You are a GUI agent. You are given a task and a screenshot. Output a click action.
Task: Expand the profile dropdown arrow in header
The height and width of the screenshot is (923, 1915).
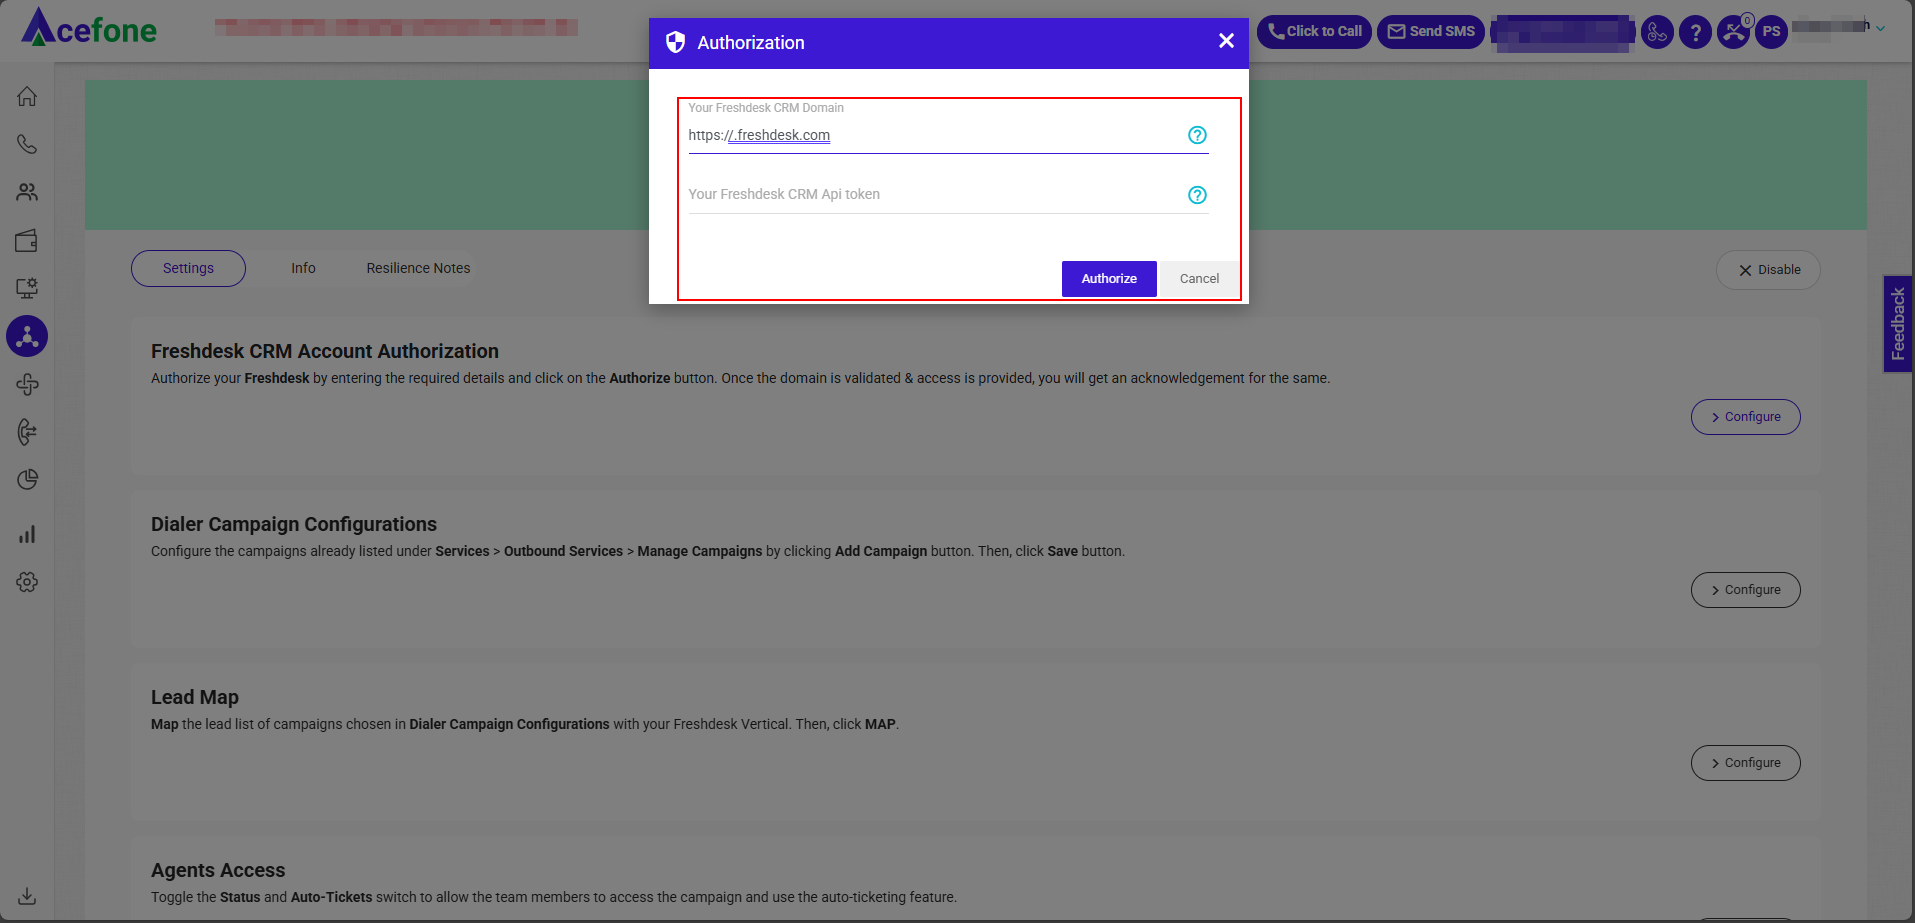click(1881, 29)
